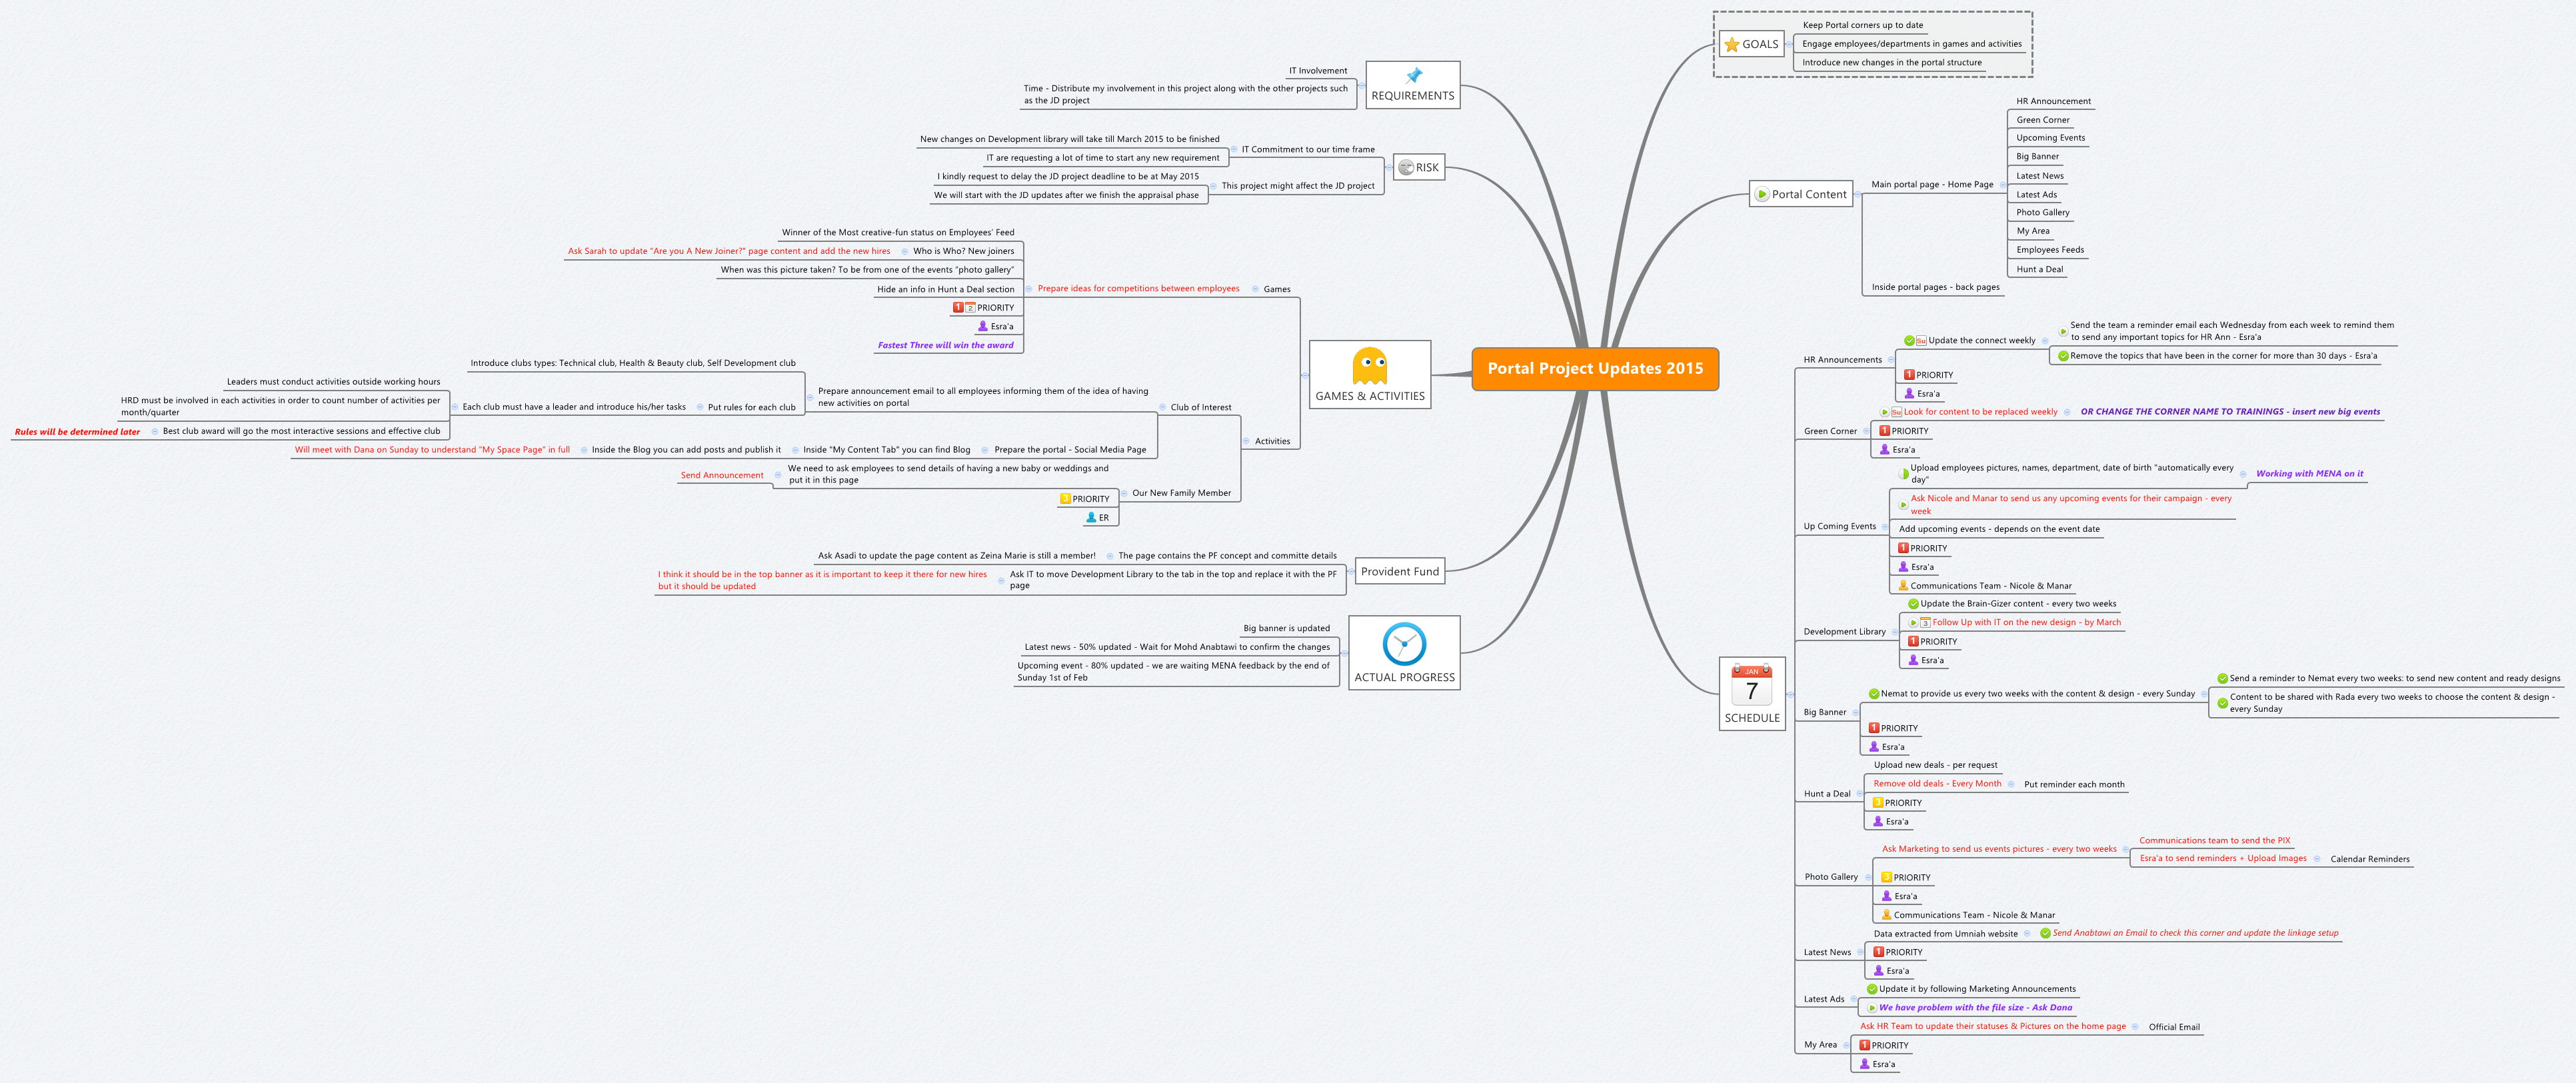
Task: Click the blue clock icon in ACTUAL PROGRESS
Action: [1404, 644]
